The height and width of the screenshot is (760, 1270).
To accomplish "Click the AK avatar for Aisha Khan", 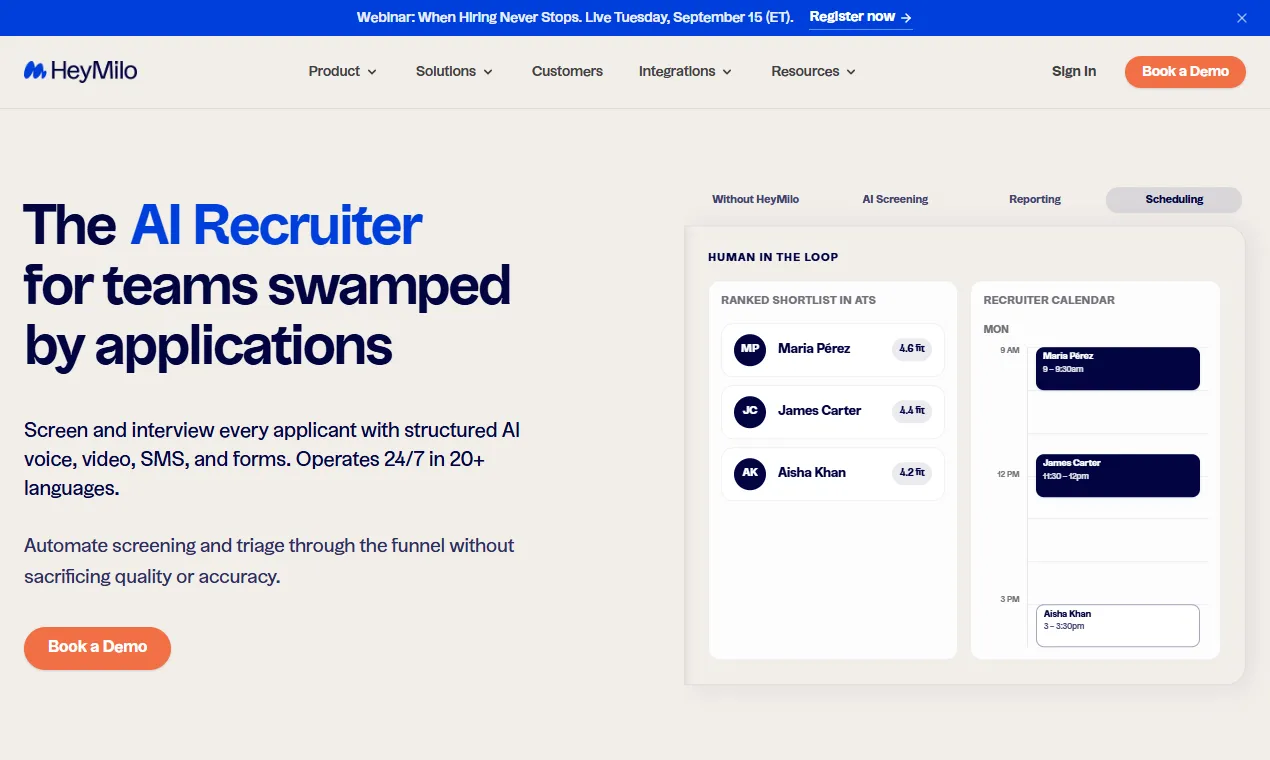I will [x=750, y=473].
